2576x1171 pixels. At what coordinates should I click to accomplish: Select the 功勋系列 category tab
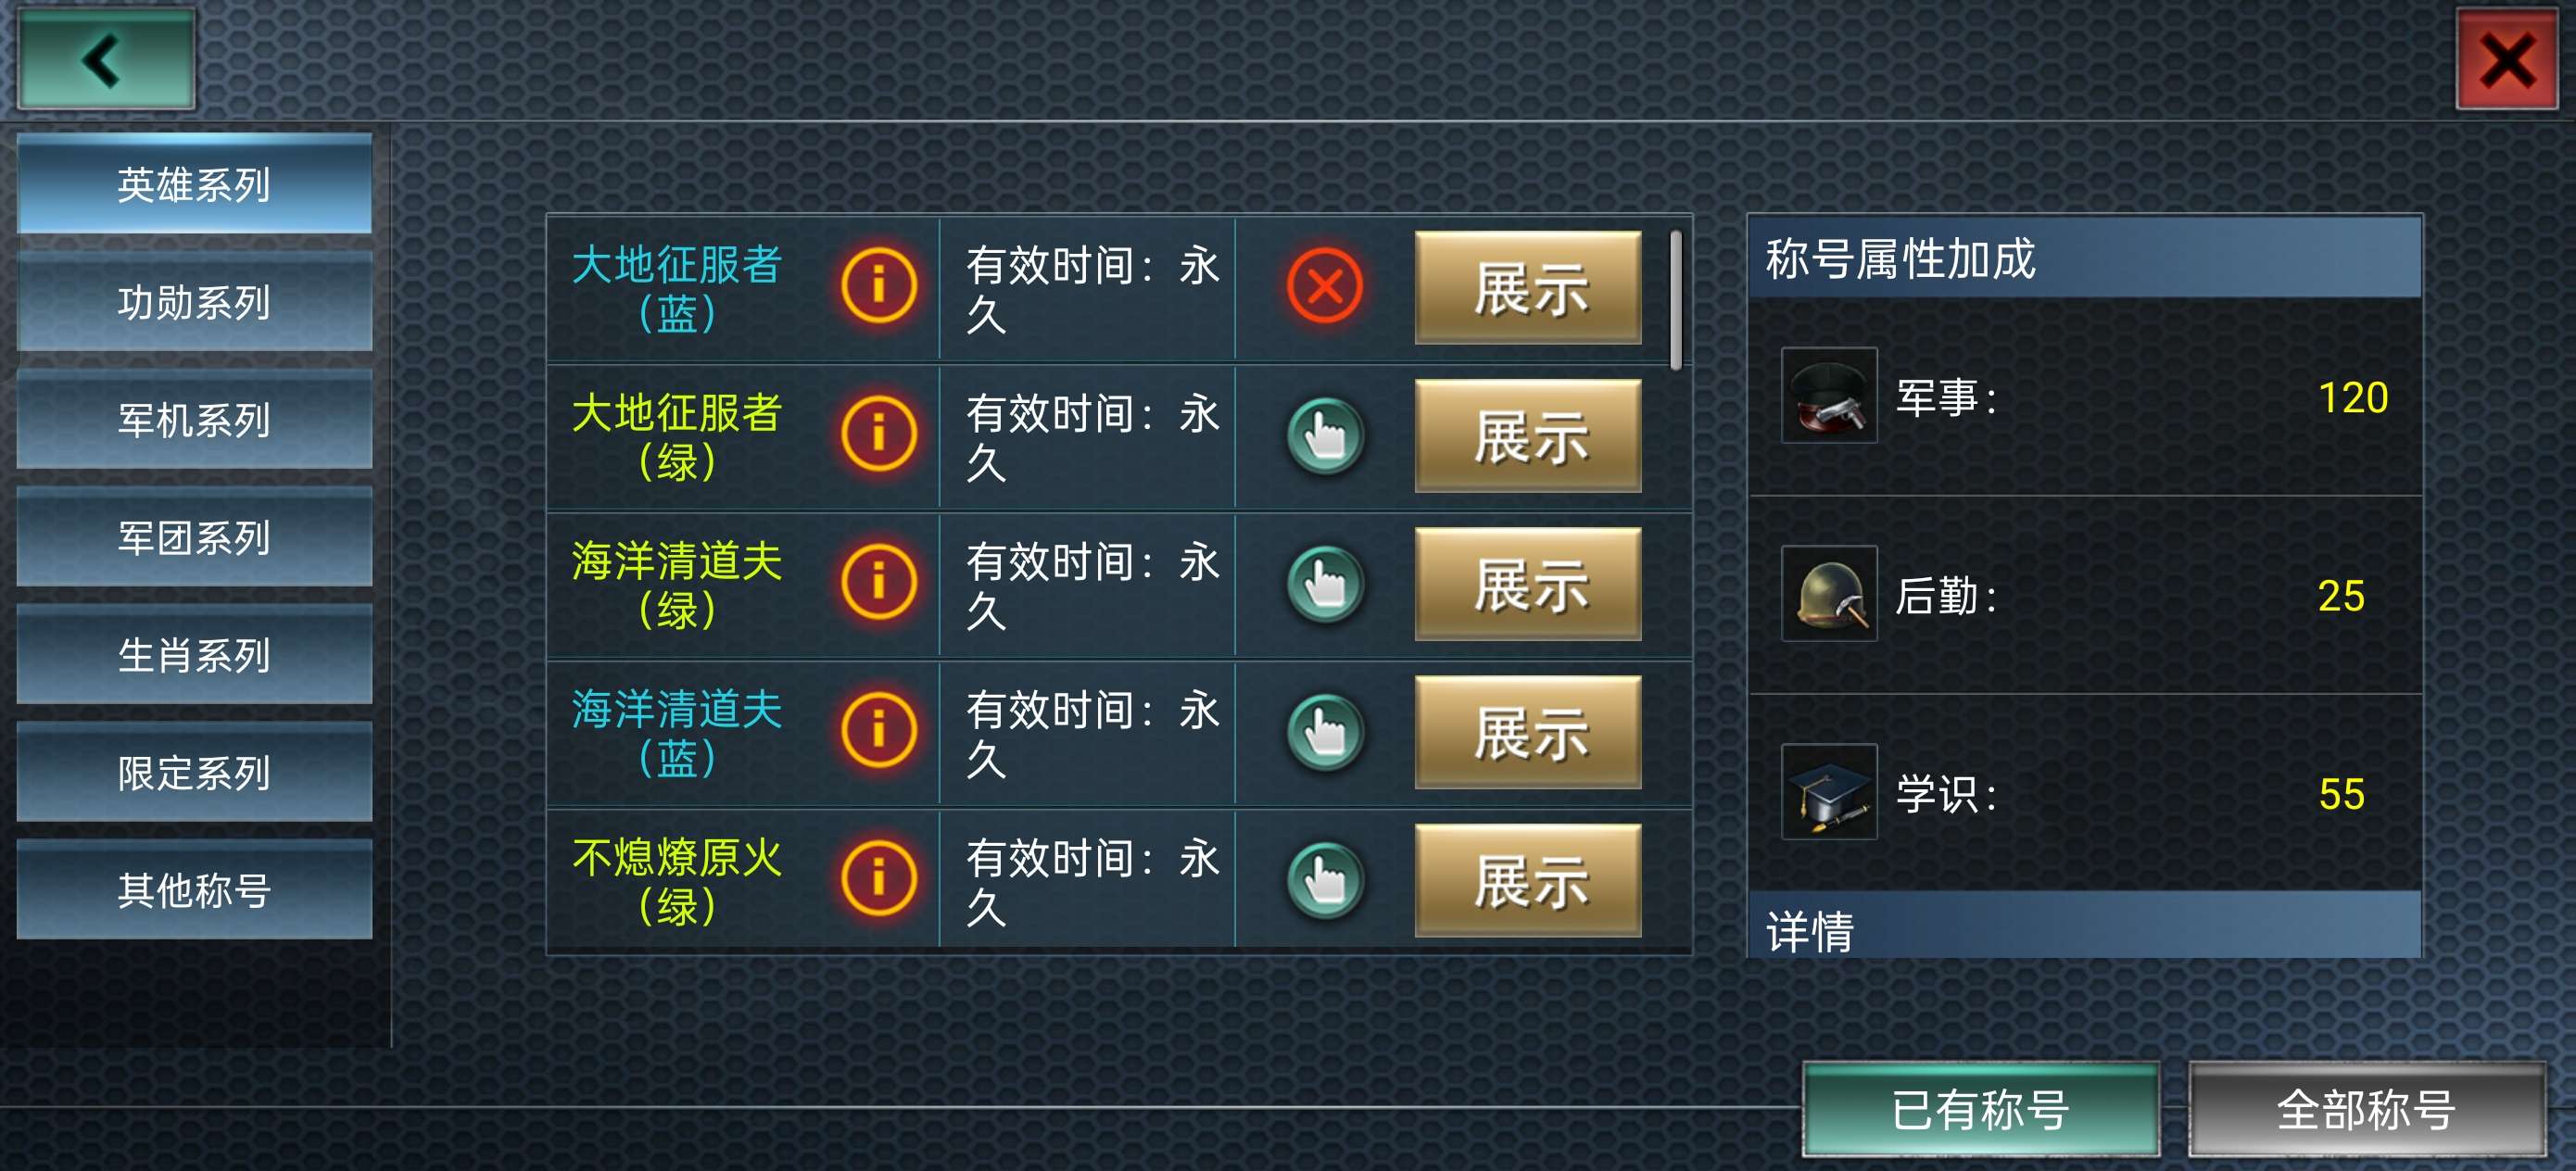[194, 302]
